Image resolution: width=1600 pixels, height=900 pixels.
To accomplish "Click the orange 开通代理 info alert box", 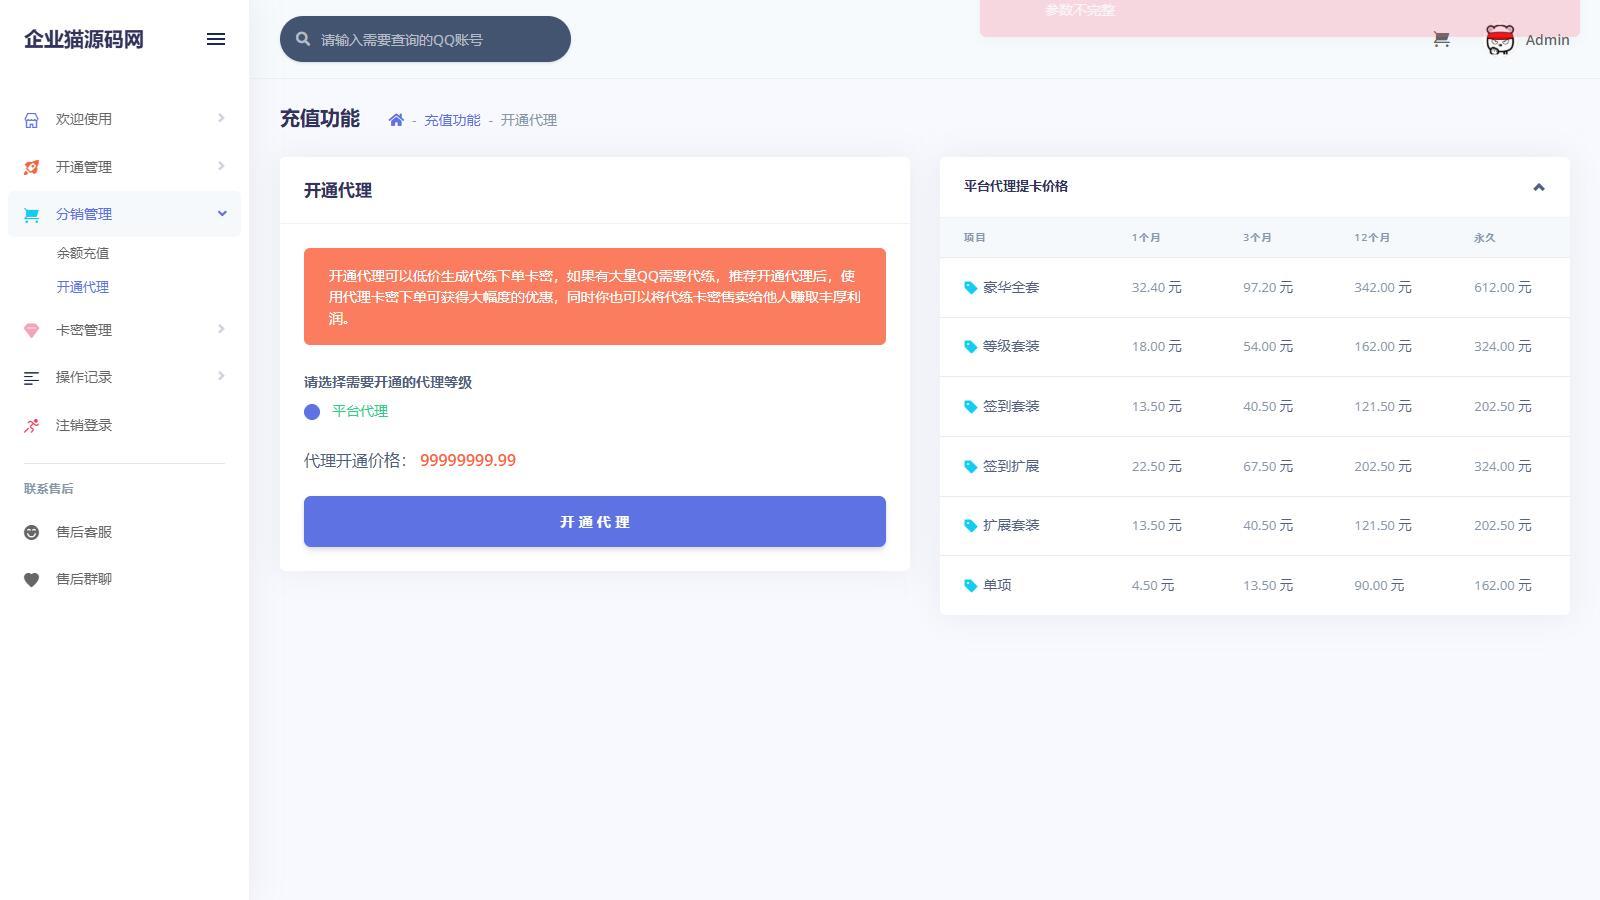I will (x=595, y=297).
